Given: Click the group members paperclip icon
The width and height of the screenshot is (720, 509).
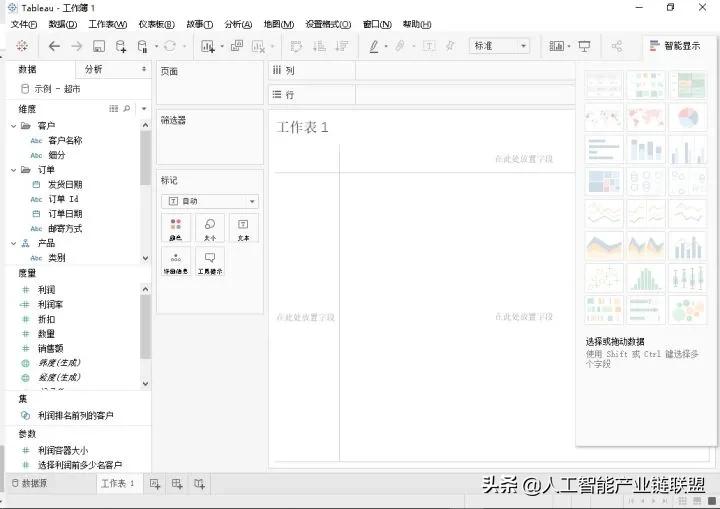Looking at the screenshot, I should [x=400, y=46].
